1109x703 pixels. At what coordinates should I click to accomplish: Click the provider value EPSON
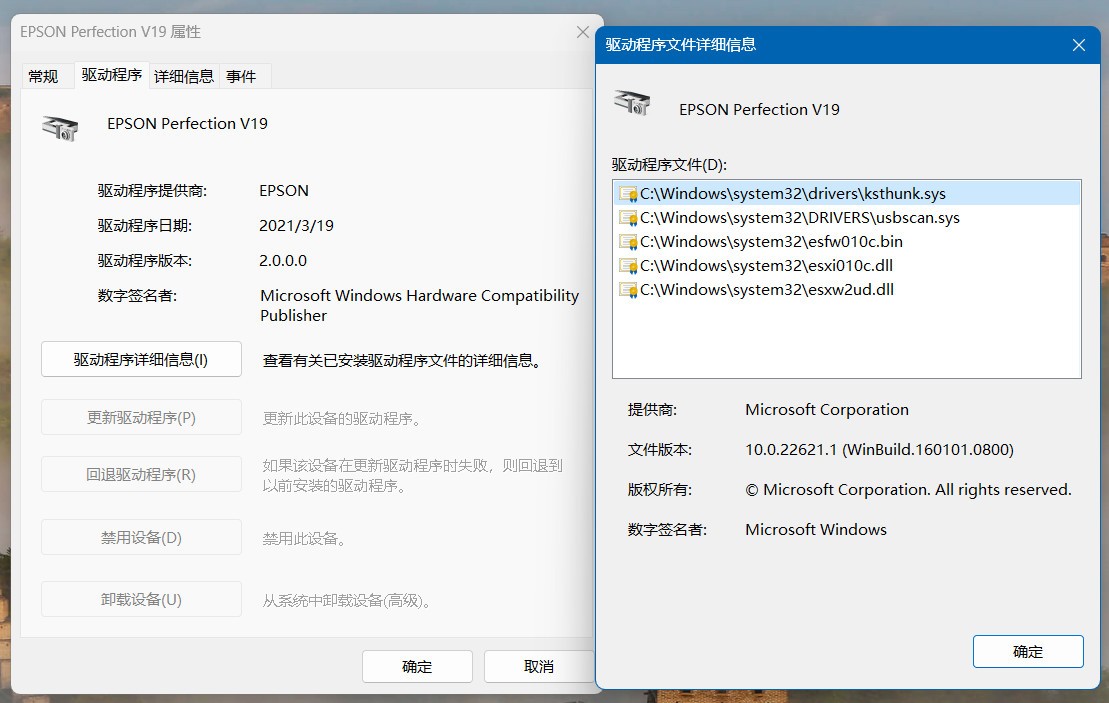[x=284, y=191]
